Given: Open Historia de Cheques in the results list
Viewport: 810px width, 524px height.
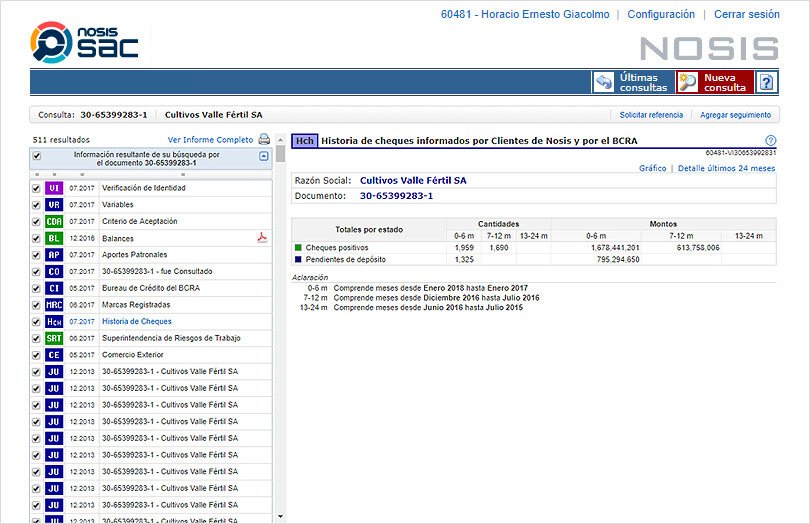Looking at the screenshot, I should click(x=136, y=321).
